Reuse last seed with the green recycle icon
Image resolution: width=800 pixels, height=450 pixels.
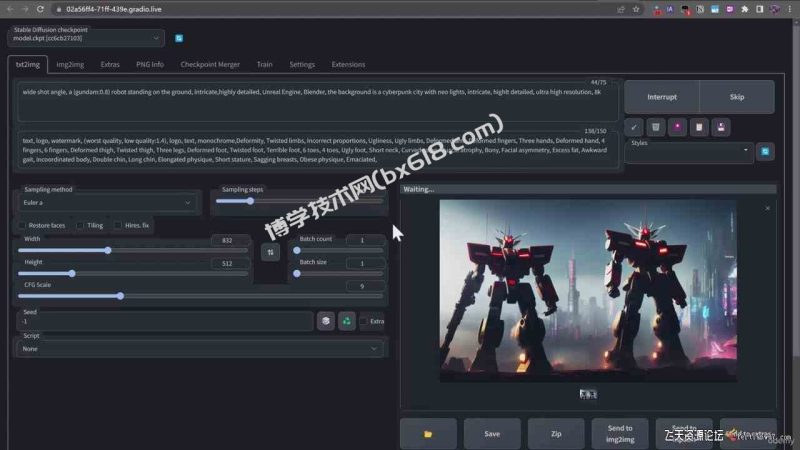tap(347, 321)
